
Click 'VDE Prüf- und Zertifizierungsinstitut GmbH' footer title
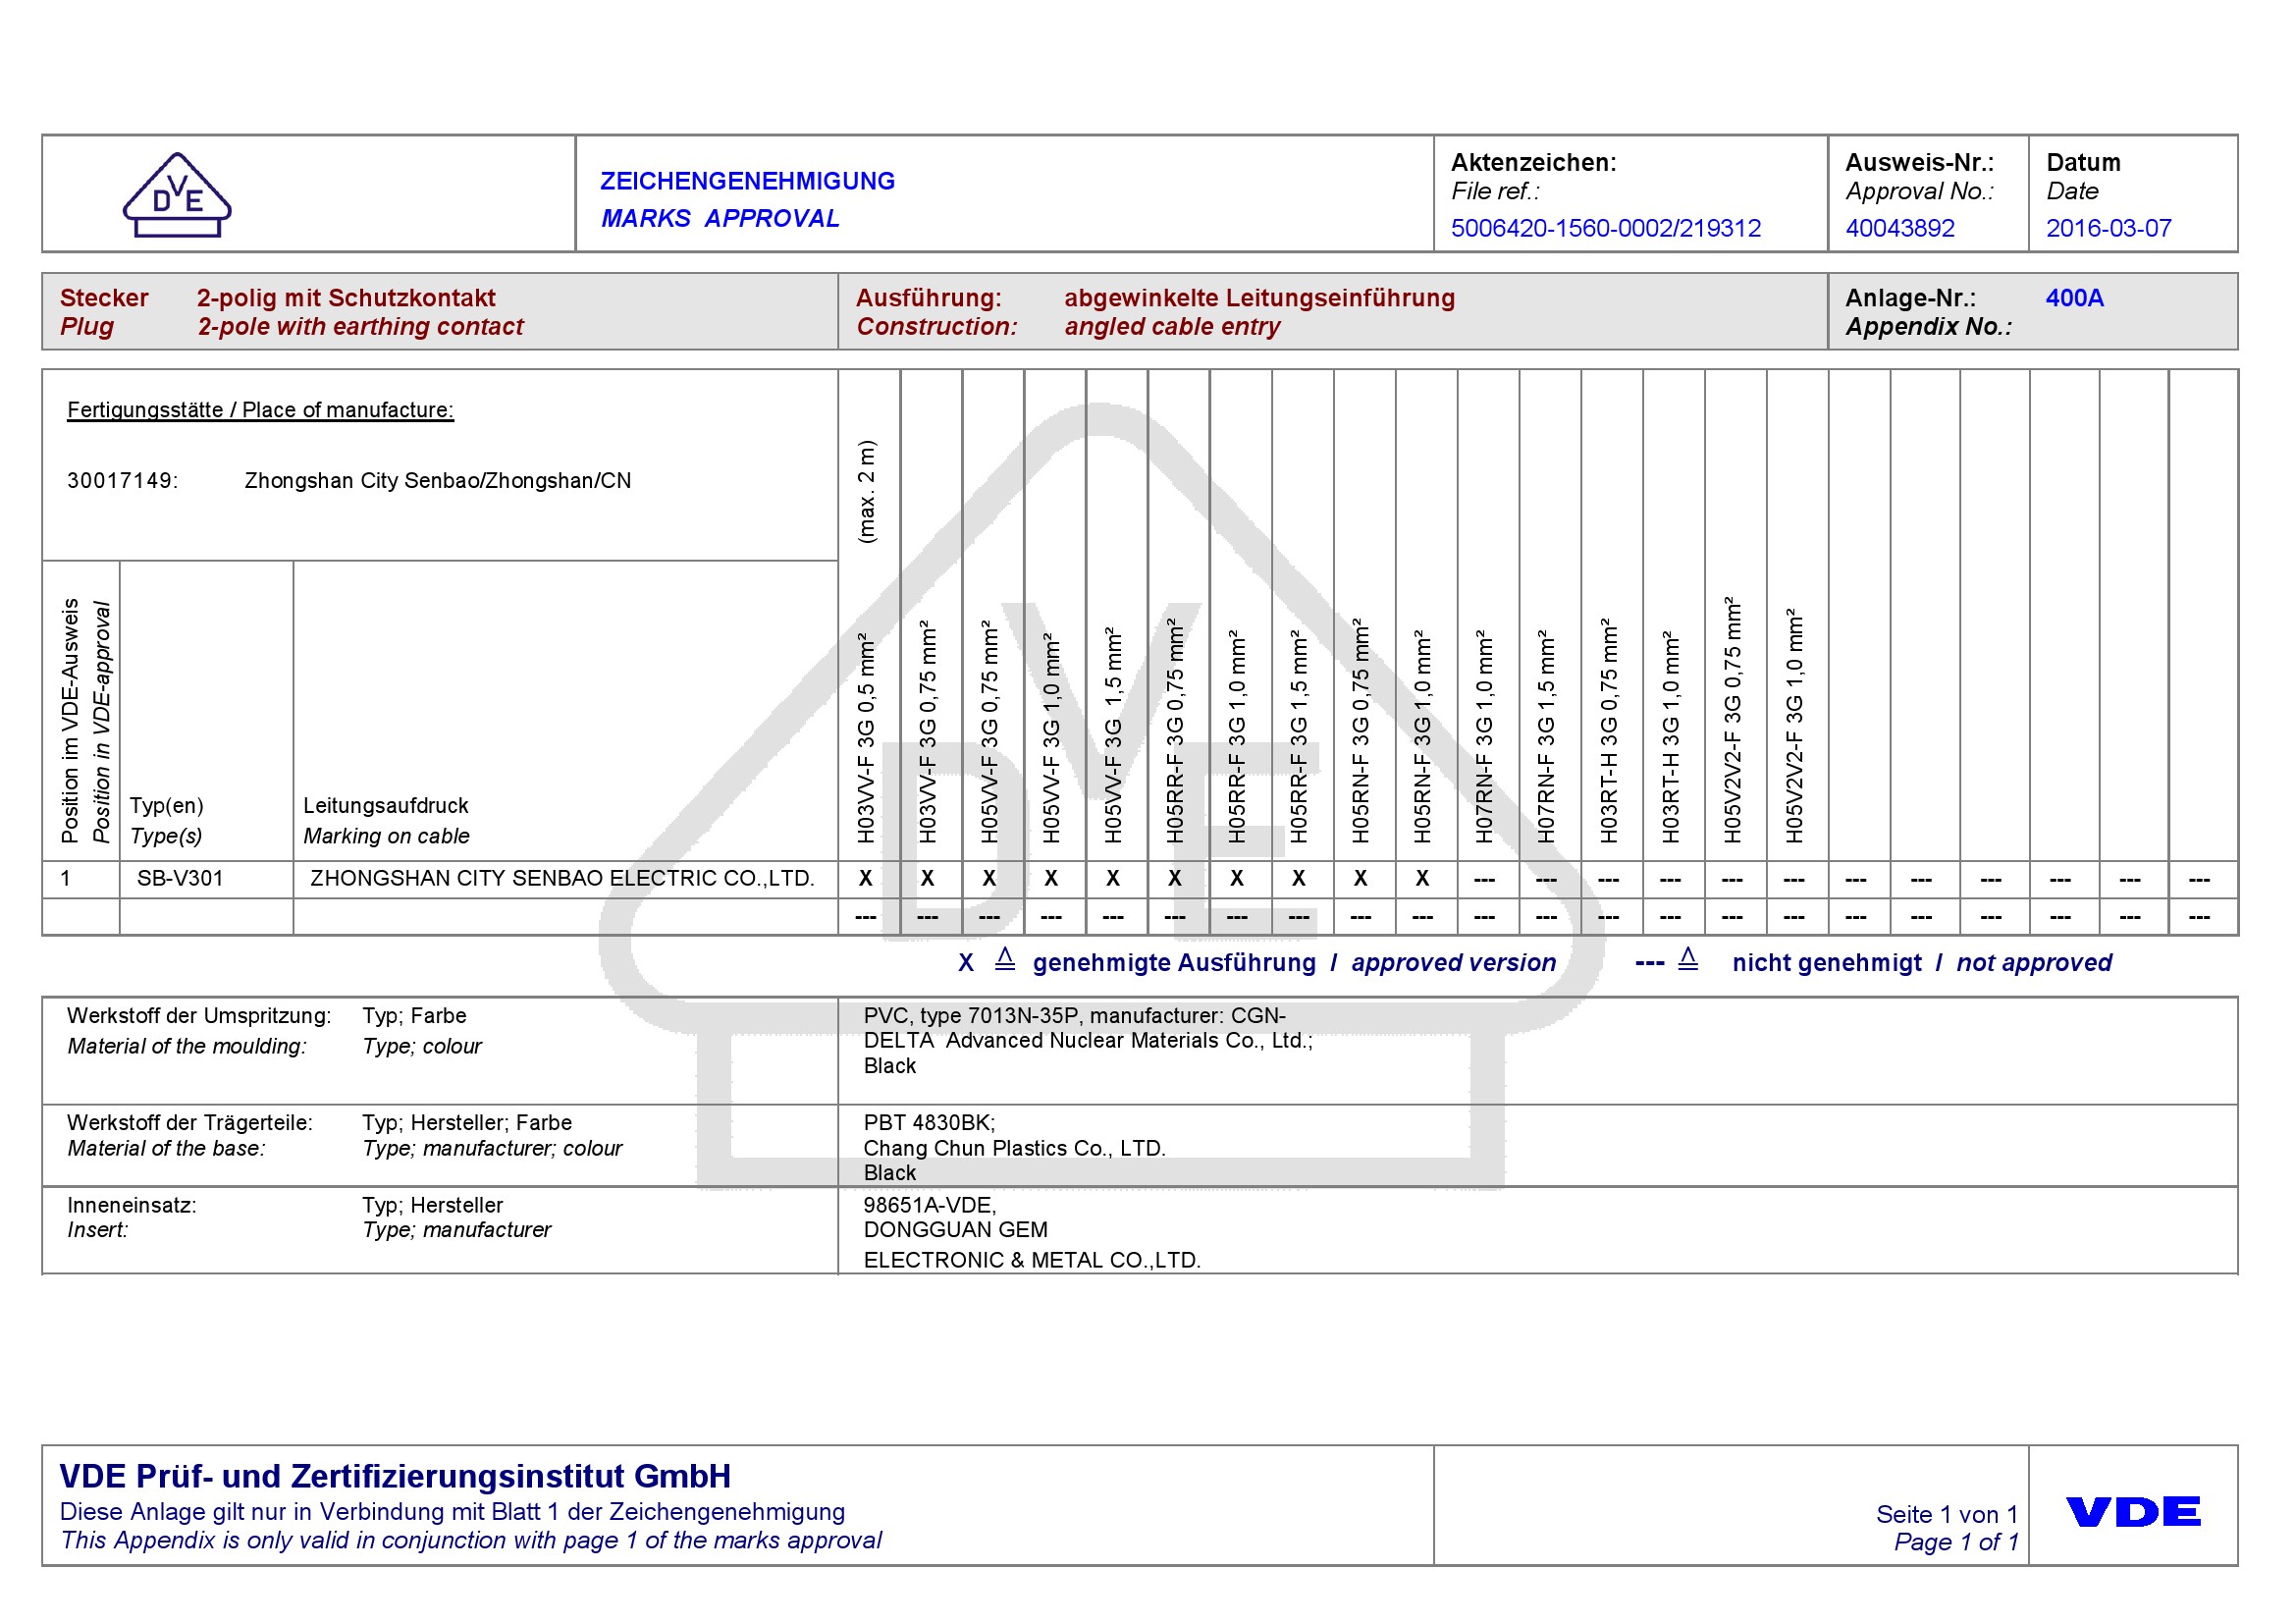(x=394, y=1476)
